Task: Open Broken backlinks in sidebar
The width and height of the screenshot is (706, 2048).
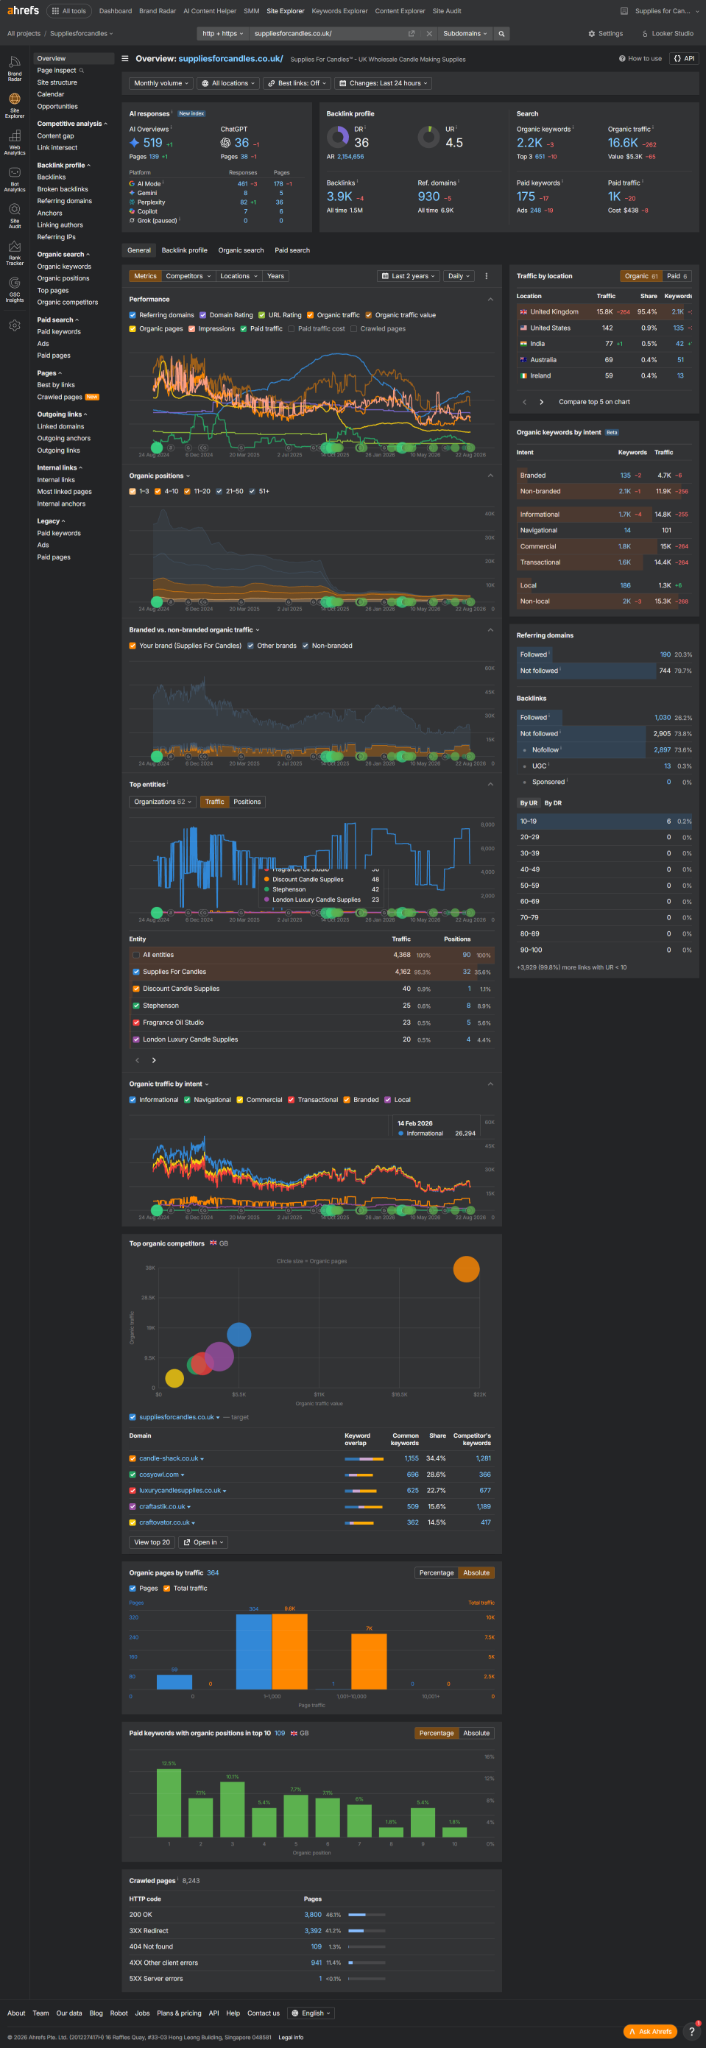Action: click(63, 189)
